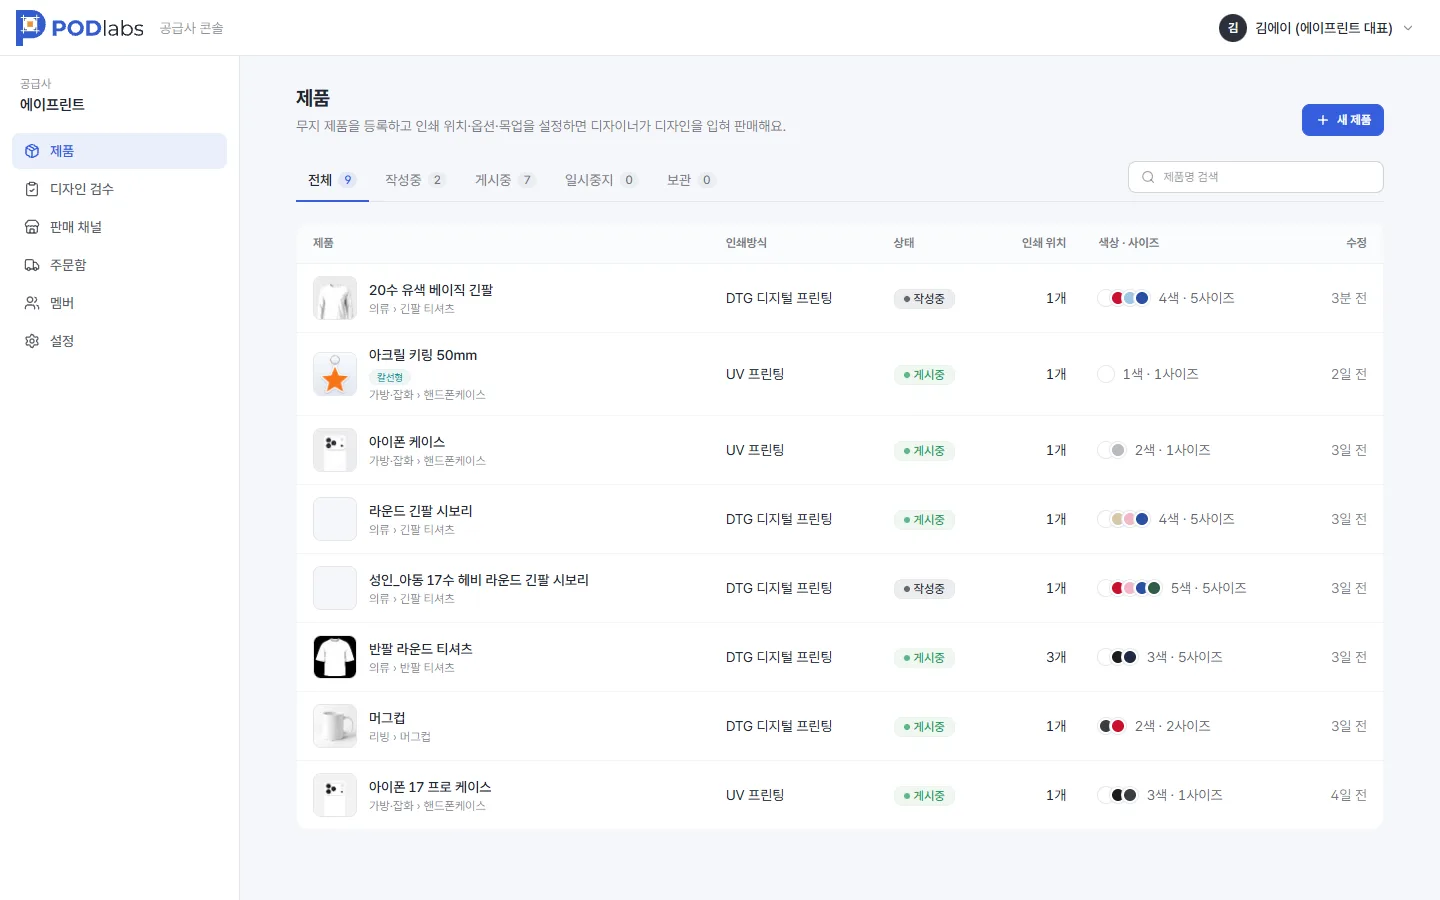Viewport: 1440px width, 900px height.
Task: Click the 4일 전 modified time
Action: (1348, 795)
